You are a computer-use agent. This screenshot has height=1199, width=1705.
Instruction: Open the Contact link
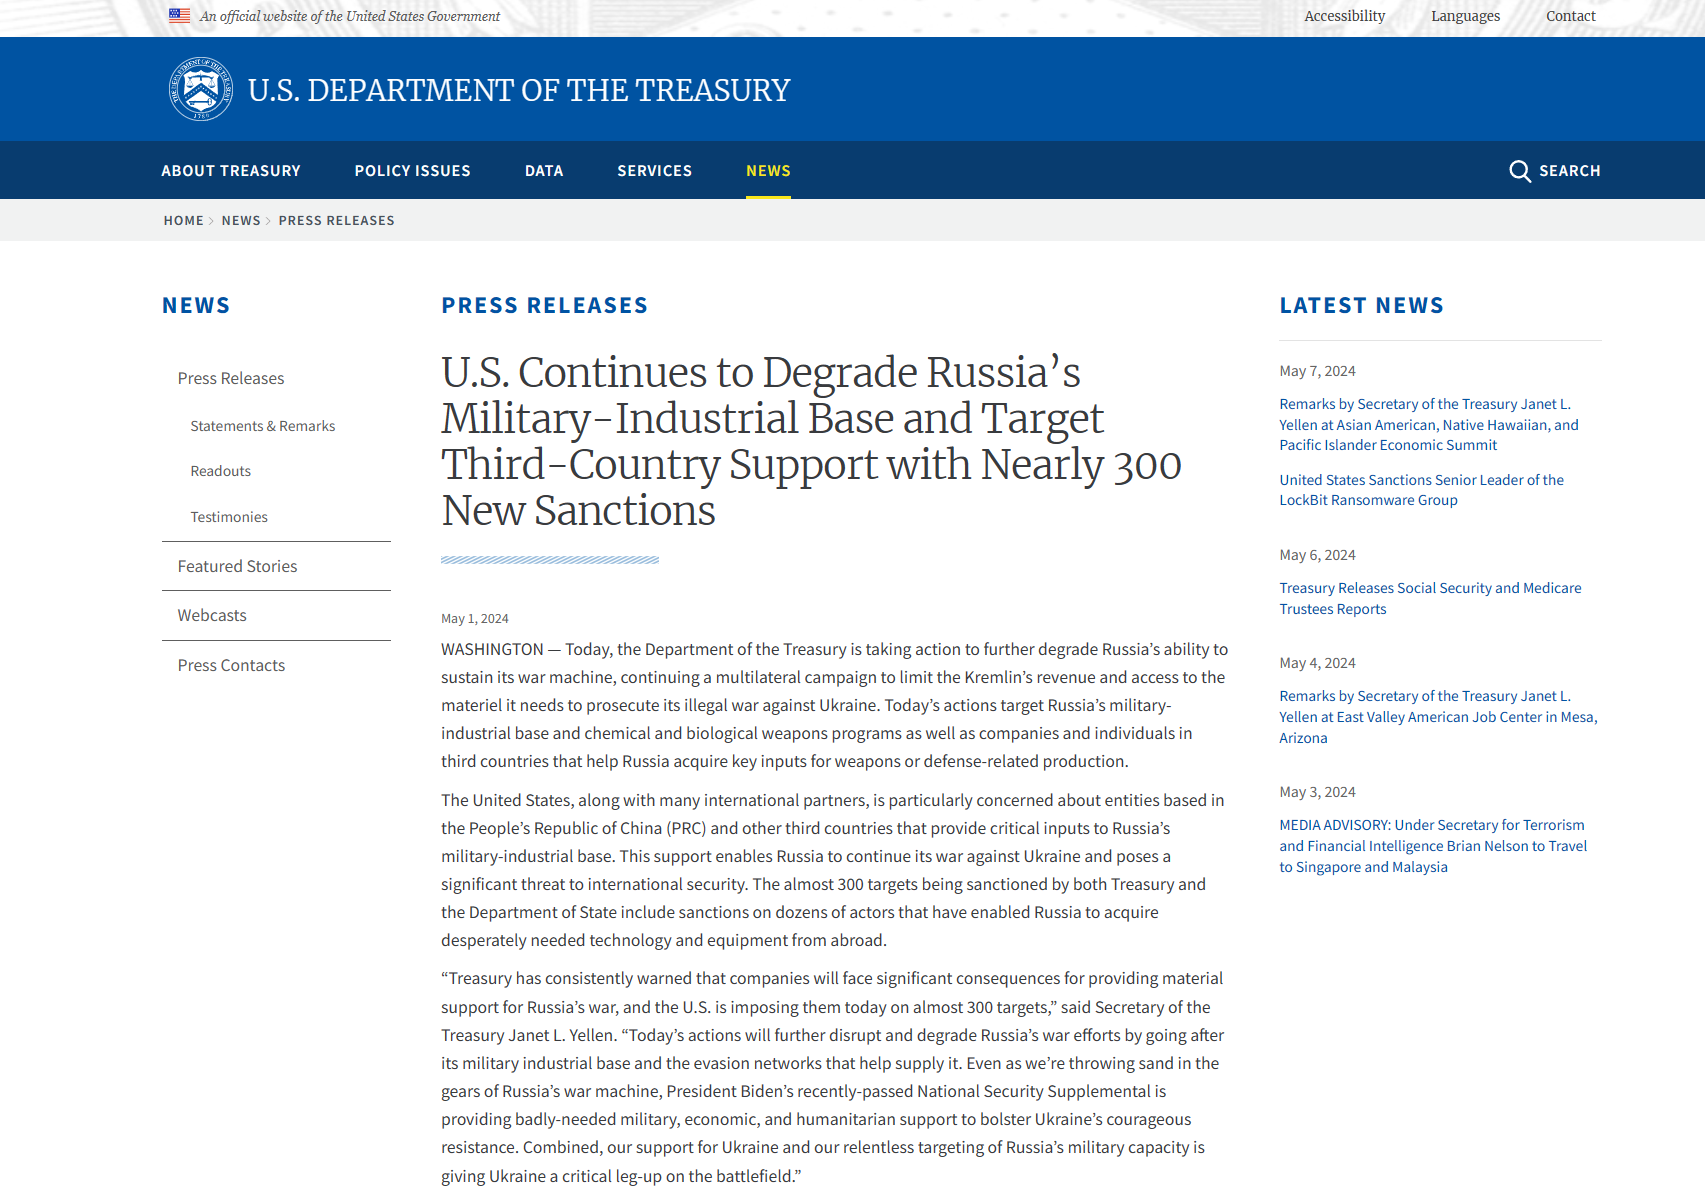1571,16
